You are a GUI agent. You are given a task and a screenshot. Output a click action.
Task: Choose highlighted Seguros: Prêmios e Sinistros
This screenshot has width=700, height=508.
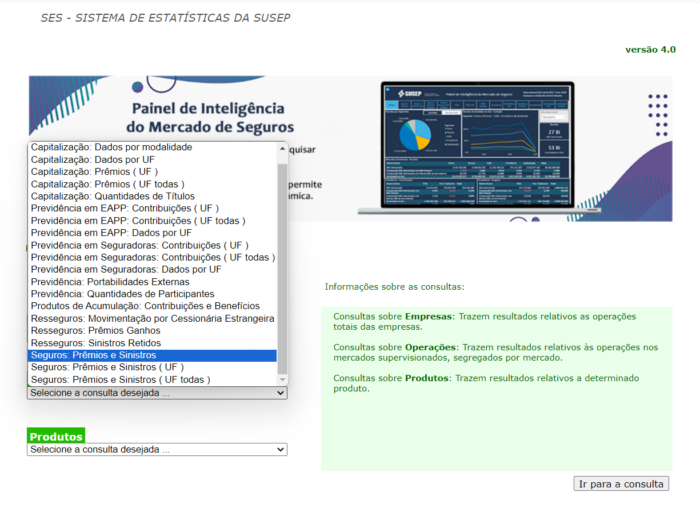[x=152, y=355]
